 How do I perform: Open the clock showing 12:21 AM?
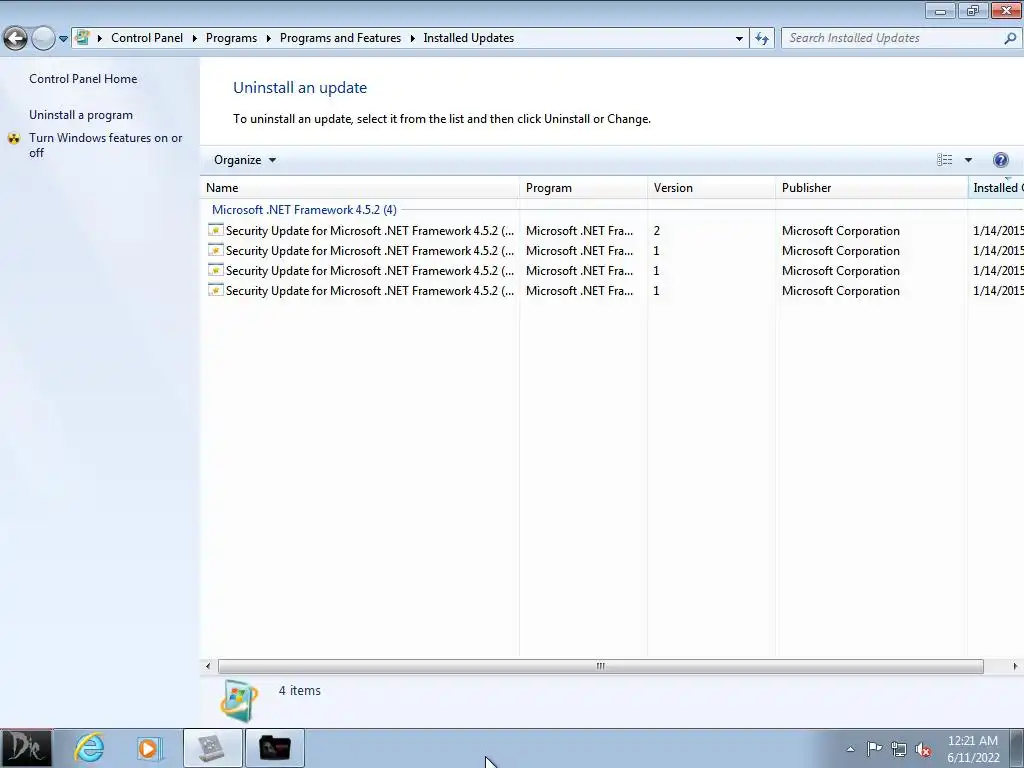[x=973, y=749]
